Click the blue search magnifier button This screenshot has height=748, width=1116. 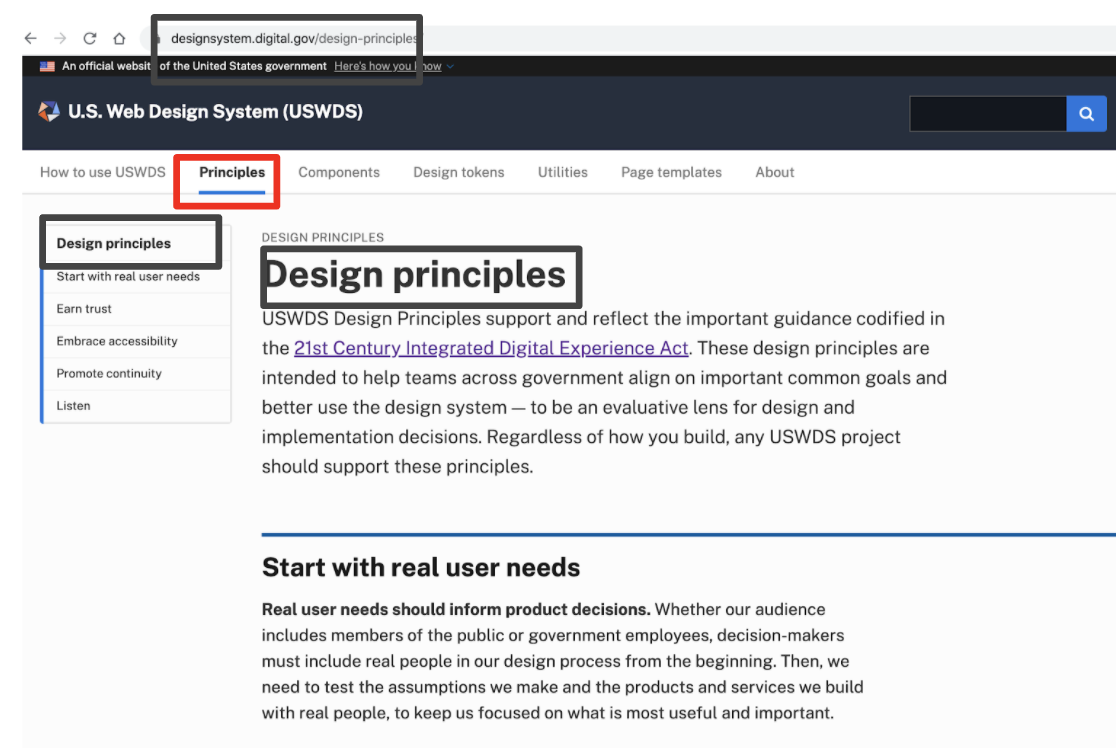click(1086, 114)
